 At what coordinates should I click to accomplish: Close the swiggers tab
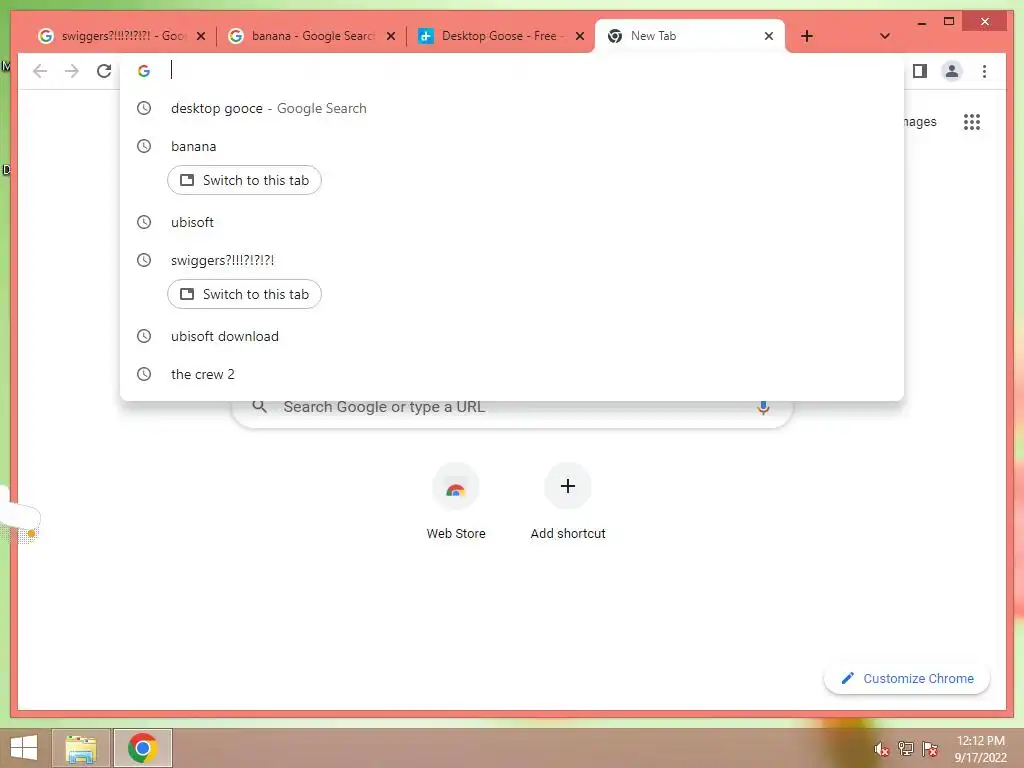[x=201, y=36]
